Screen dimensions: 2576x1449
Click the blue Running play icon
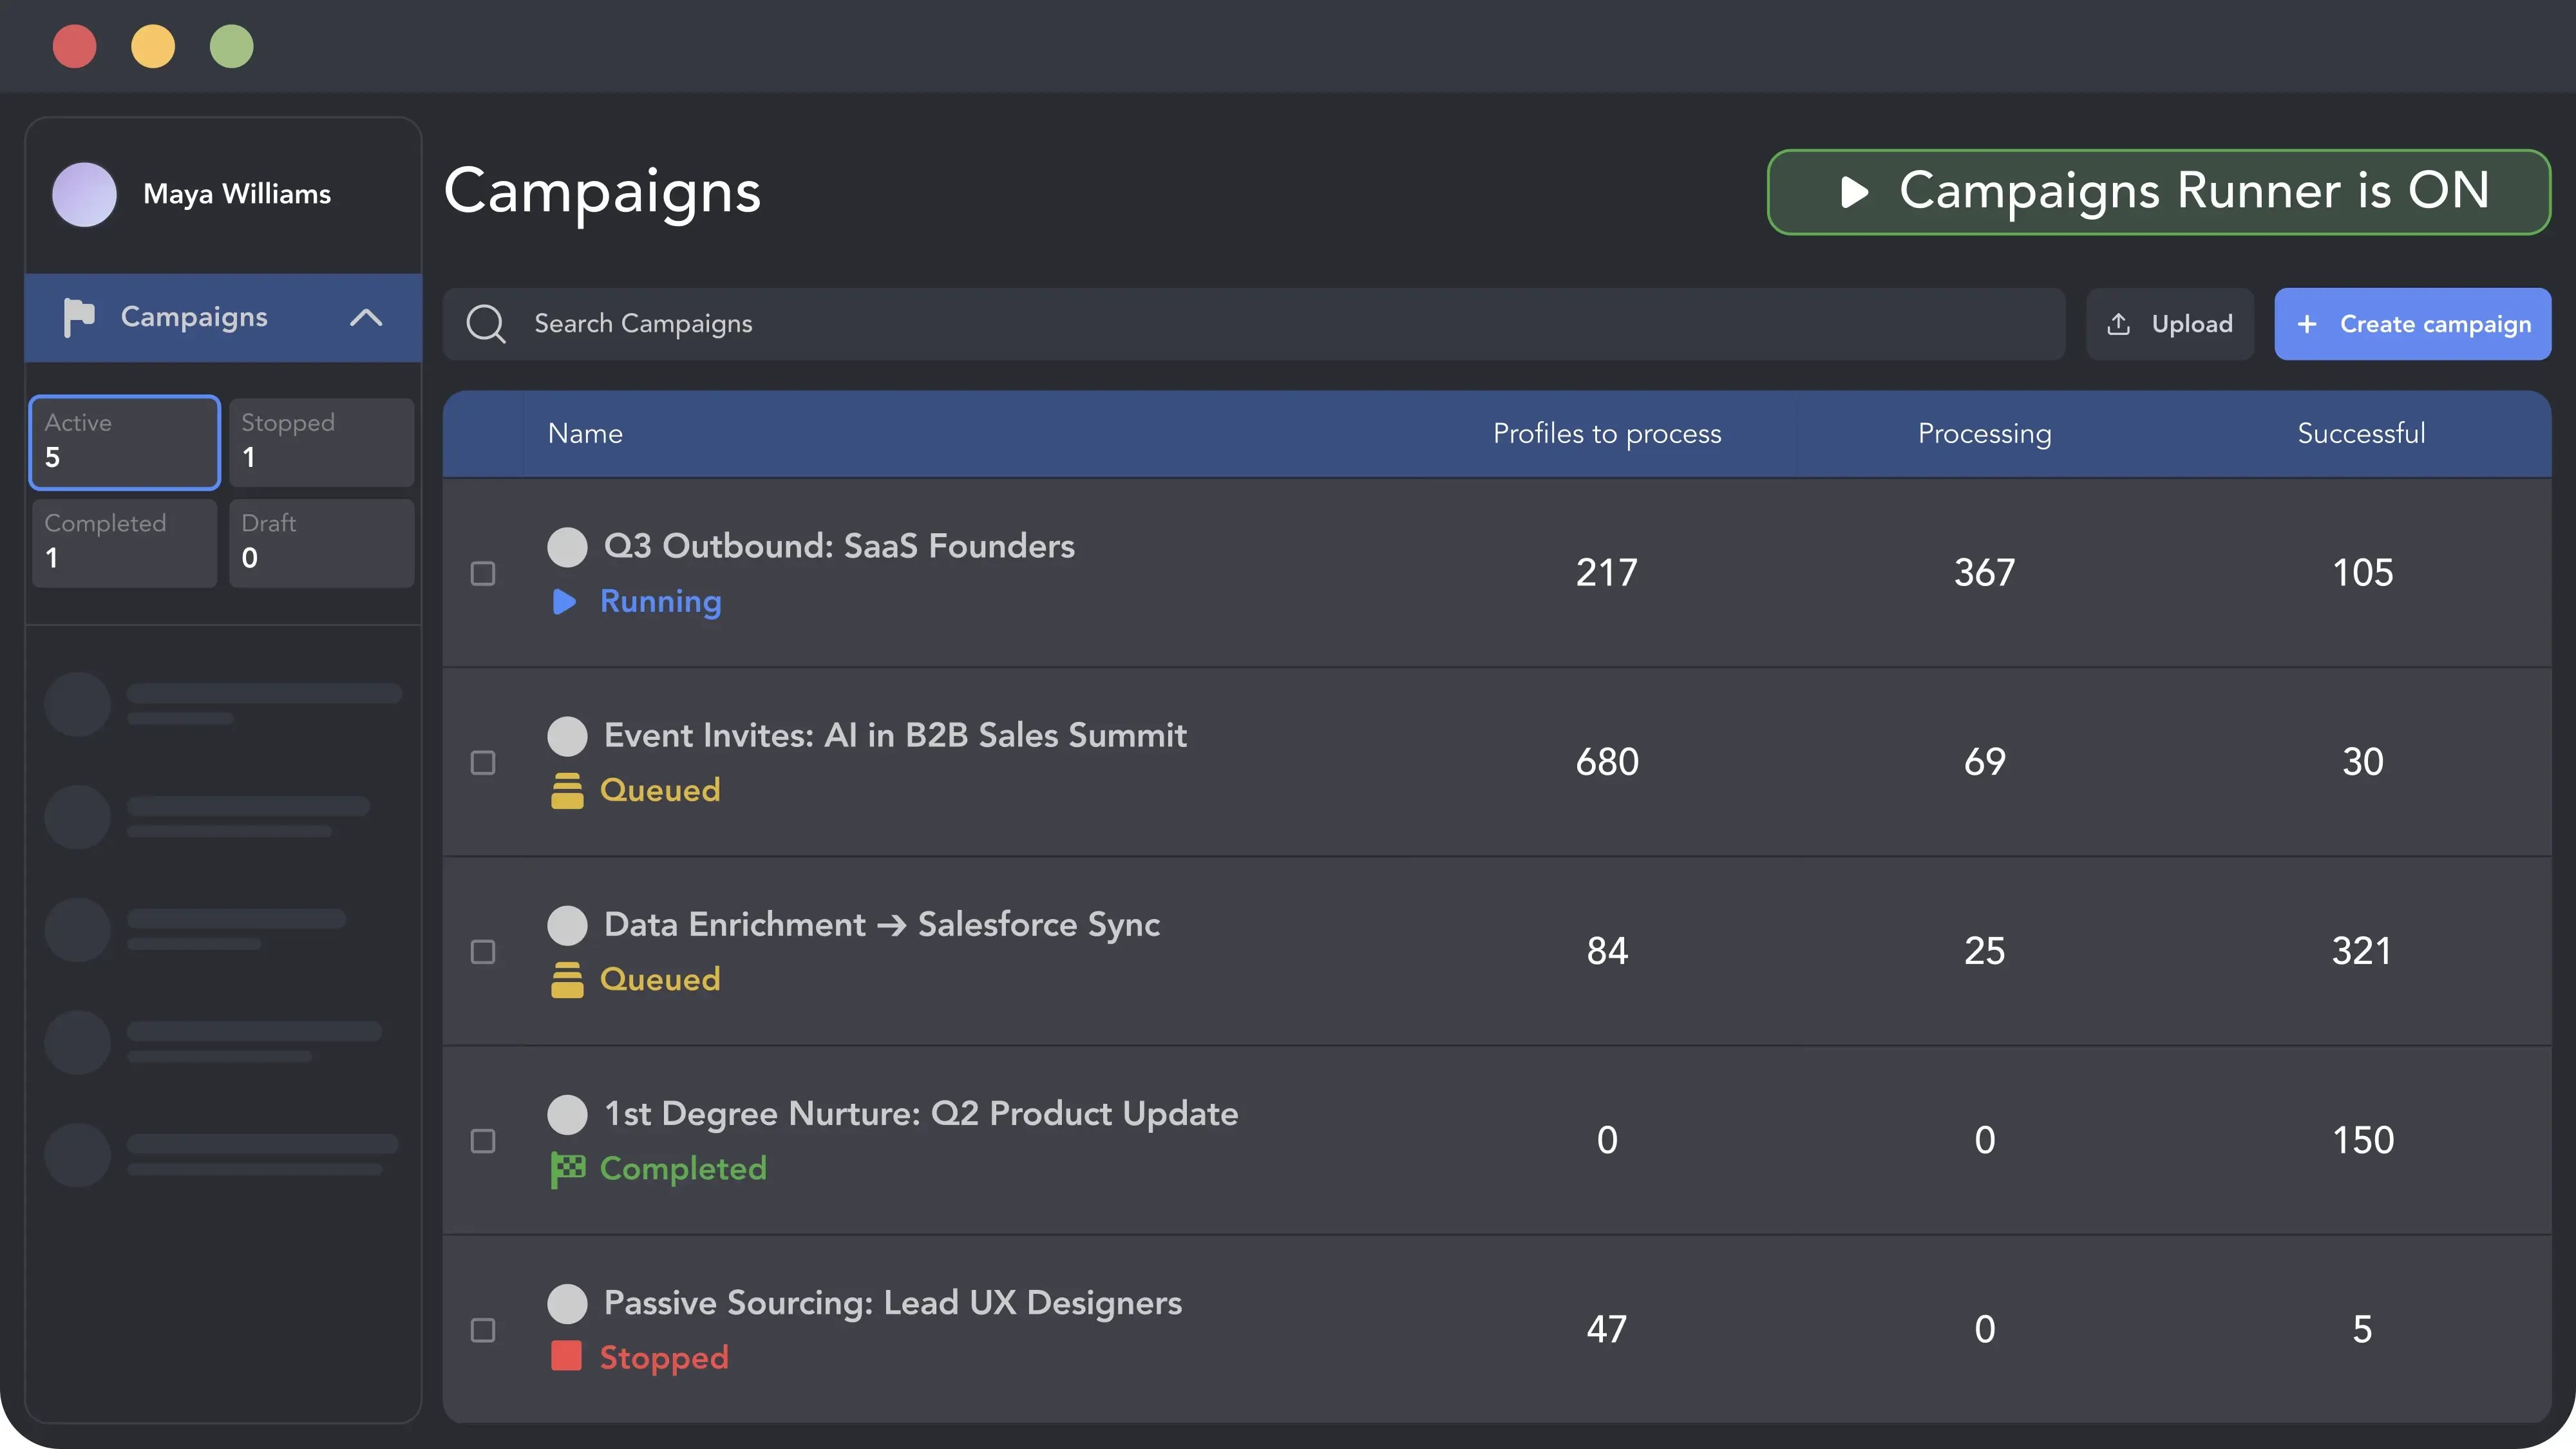point(564,601)
